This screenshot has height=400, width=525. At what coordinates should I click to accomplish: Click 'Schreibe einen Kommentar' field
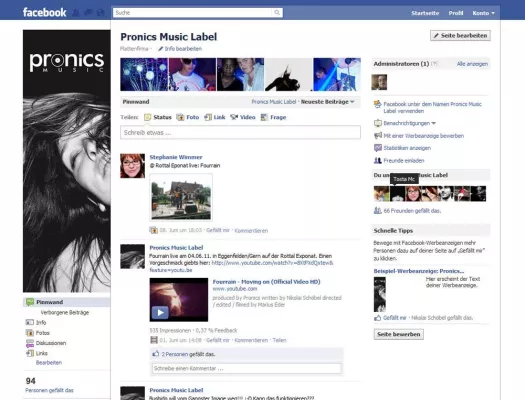[247, 369]
